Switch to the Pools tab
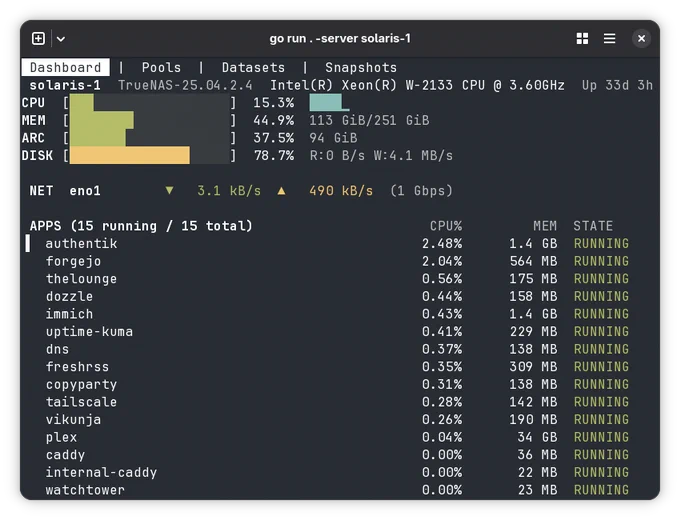Viewport: 680px width, 520px height. tap(161, 68)
